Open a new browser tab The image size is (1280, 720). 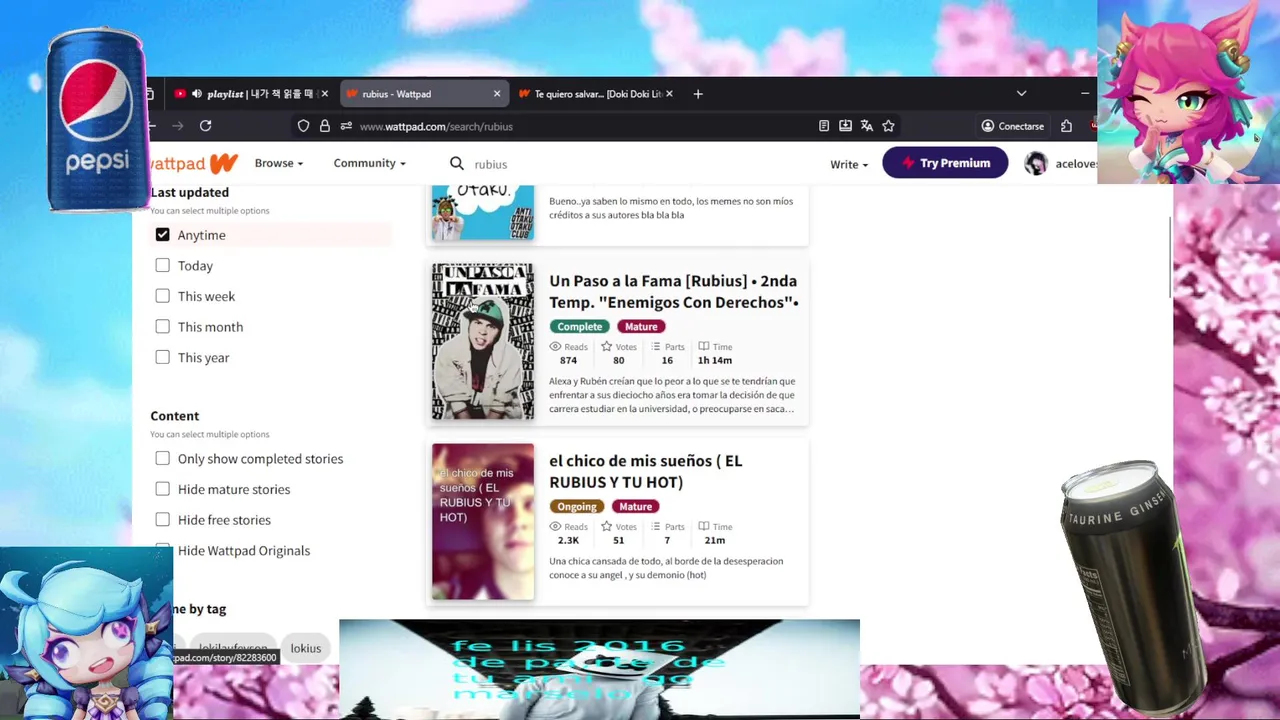pos(698,94)
